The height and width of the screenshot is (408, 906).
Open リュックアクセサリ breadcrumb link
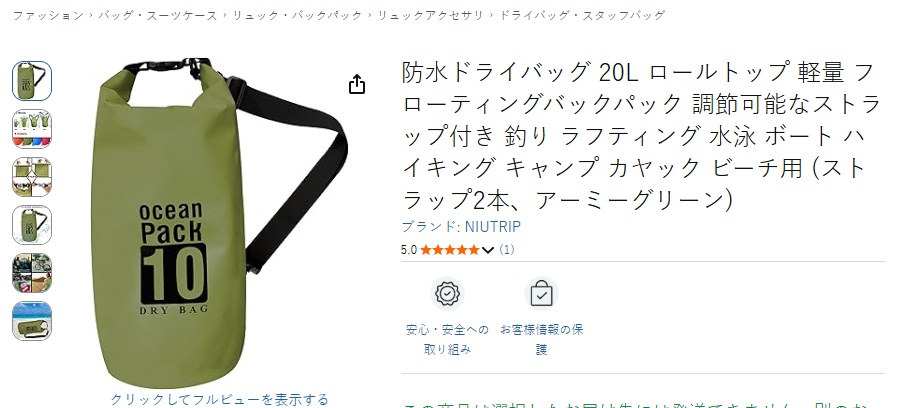430,16
